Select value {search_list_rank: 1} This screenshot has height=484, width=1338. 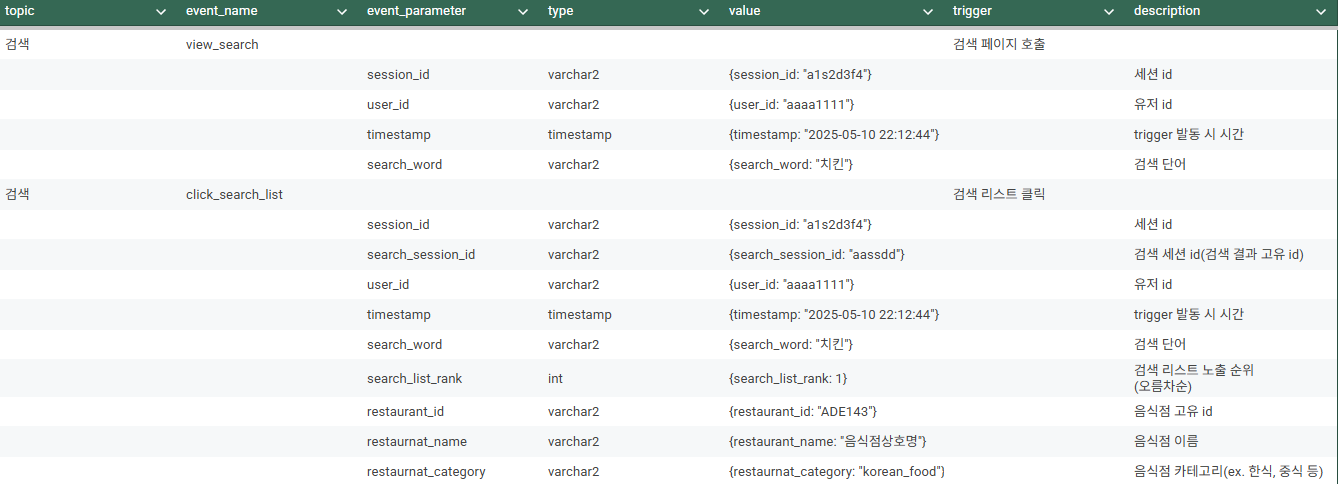(x=788, y=379)
